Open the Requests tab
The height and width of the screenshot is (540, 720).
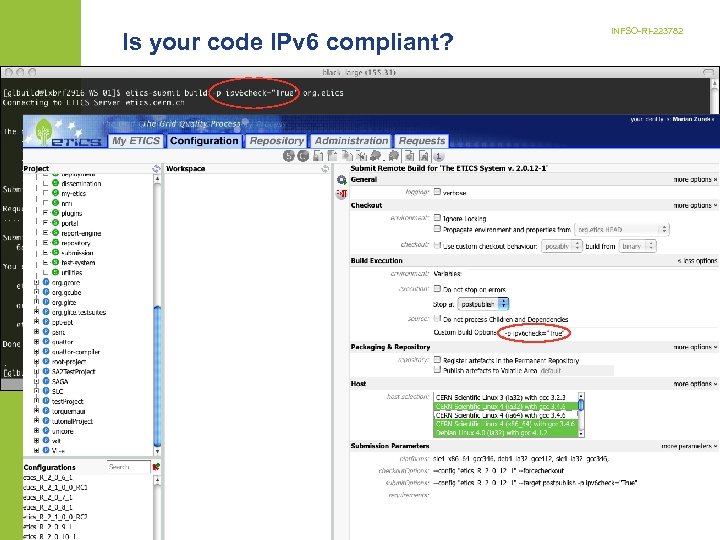point(422,141)
